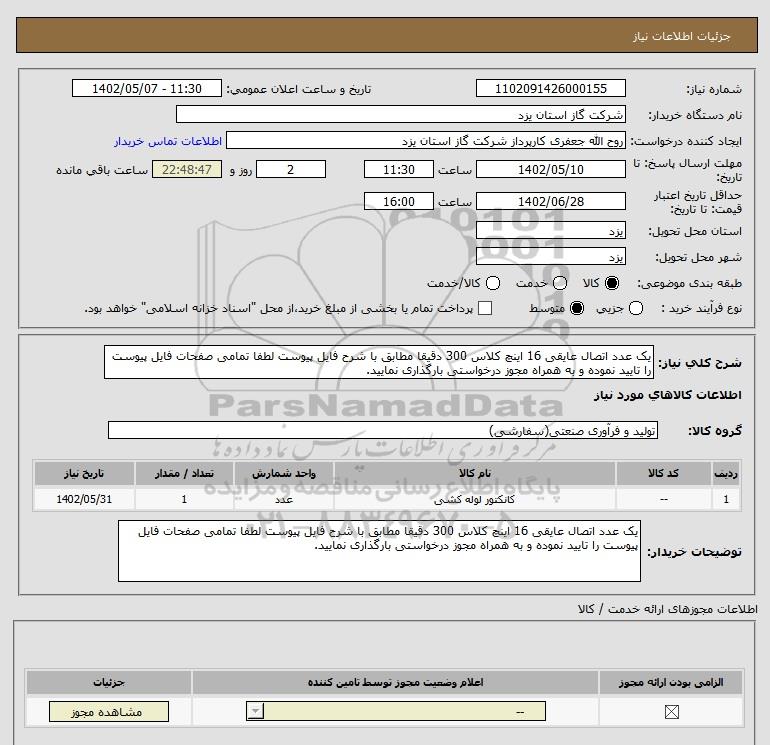Toggle the الزامی بودن ارائه مجوز checkbox
The image size is (770, 745).
pyautogui.click(x=671, y=712)
